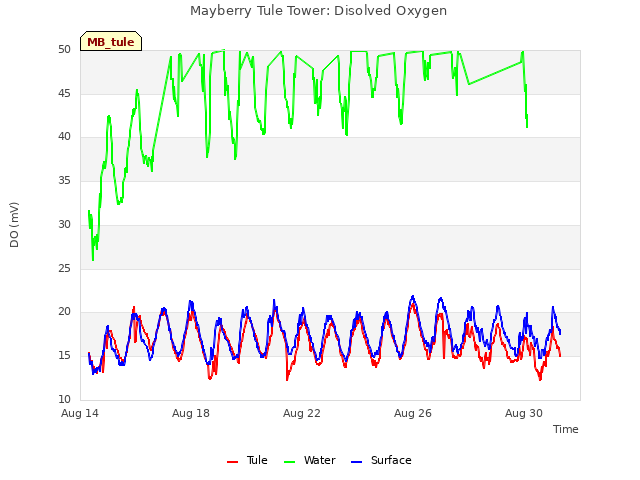The height and width of the screenshot is (480, 640).
Task: Click the Aug 30 x-axis label
Action: point(524,413)
